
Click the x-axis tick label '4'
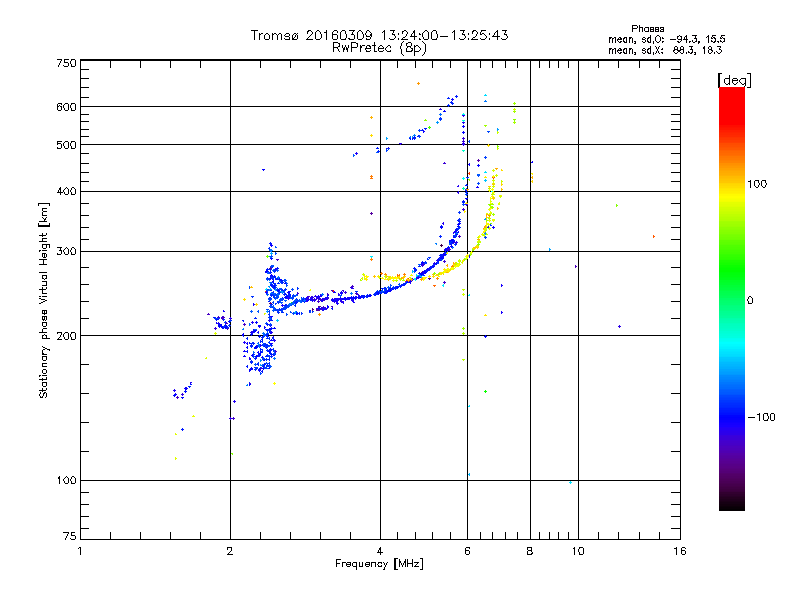coord(380,551)
